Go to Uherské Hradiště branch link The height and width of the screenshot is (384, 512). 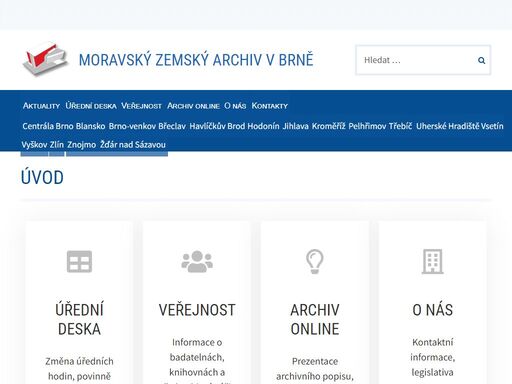pyautogui.click(x=448, y=126)
